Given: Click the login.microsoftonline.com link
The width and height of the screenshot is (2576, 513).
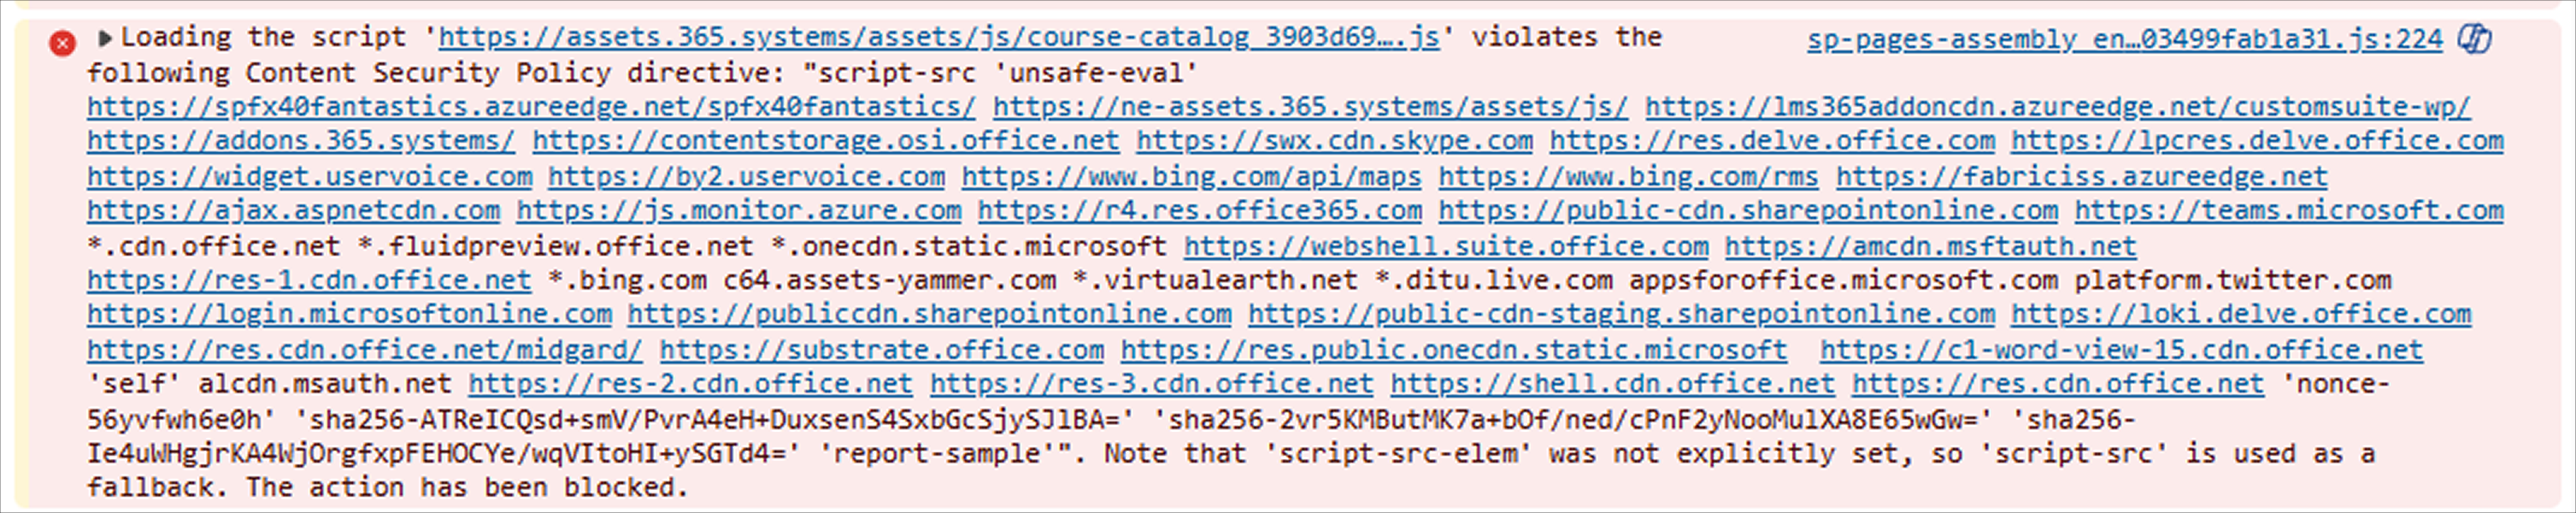Looking at the screenshot, I should pos(349,314).
